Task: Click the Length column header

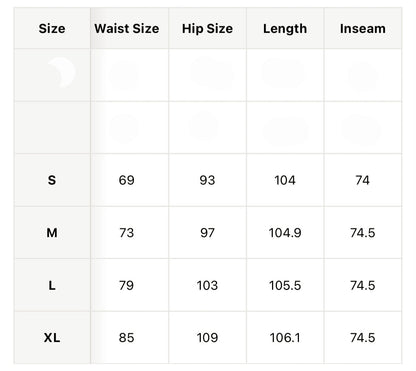Action: coord(285,29)
